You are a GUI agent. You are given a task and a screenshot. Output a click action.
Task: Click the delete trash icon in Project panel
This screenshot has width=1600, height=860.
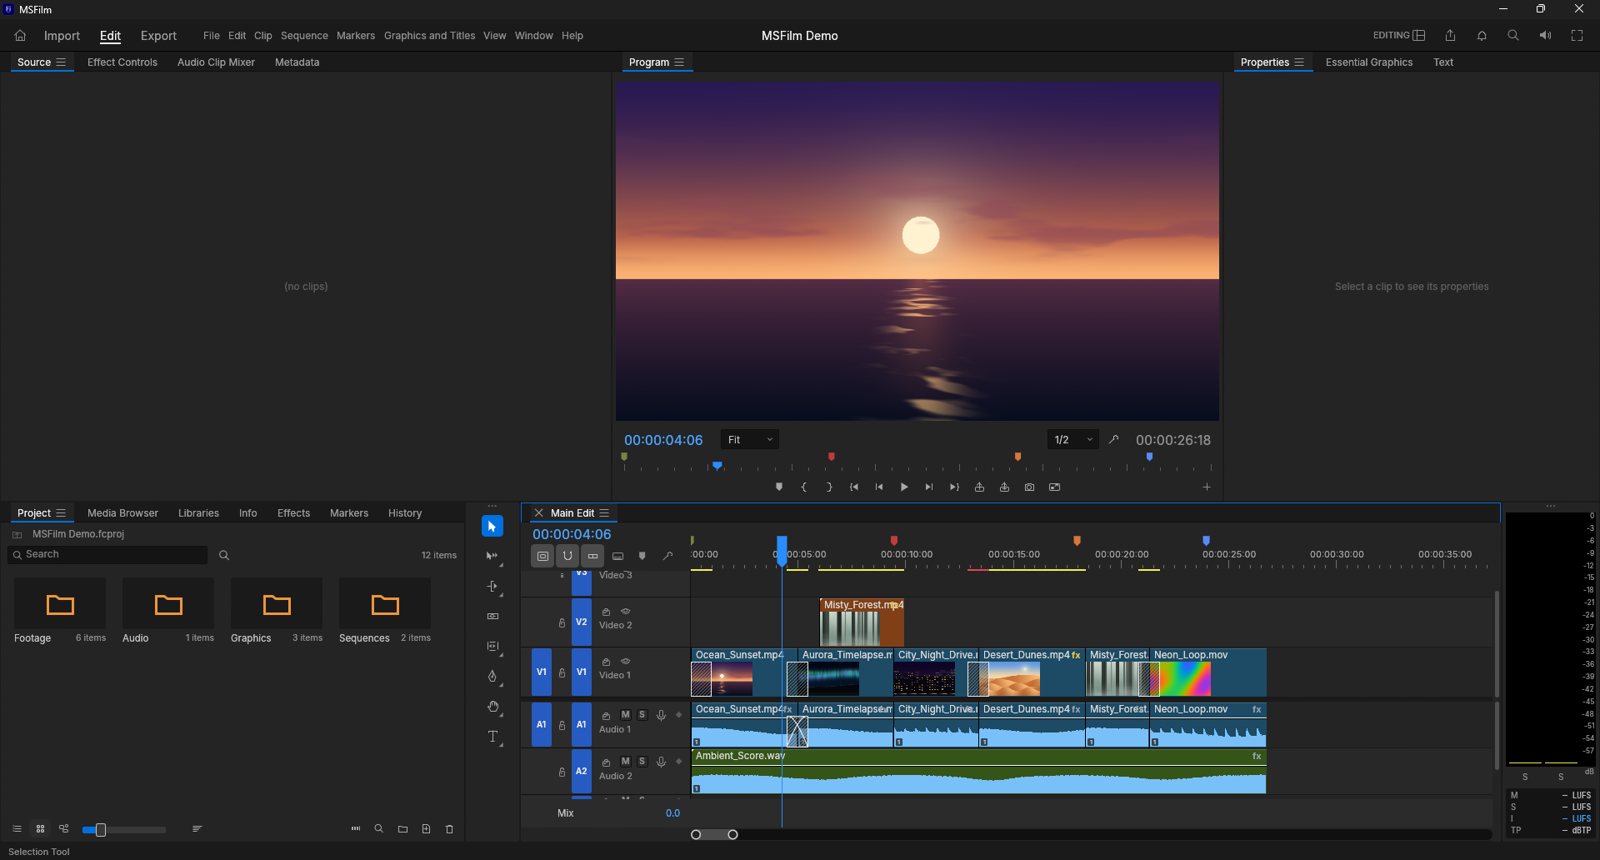[449, 829]
